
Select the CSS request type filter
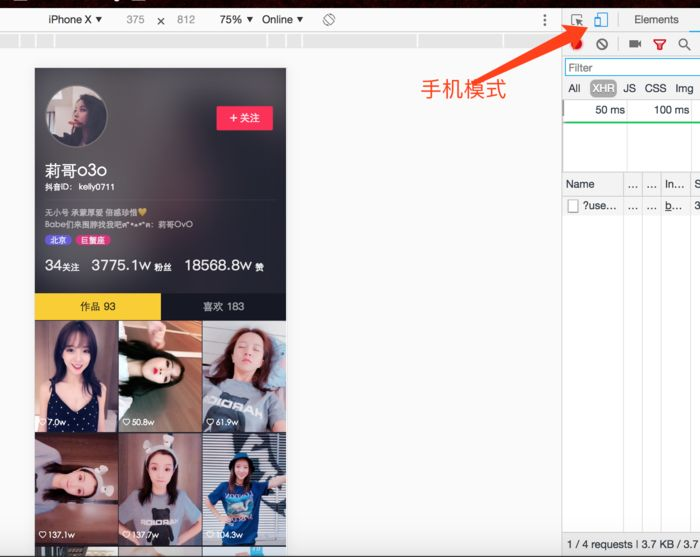tap(655, 88)
